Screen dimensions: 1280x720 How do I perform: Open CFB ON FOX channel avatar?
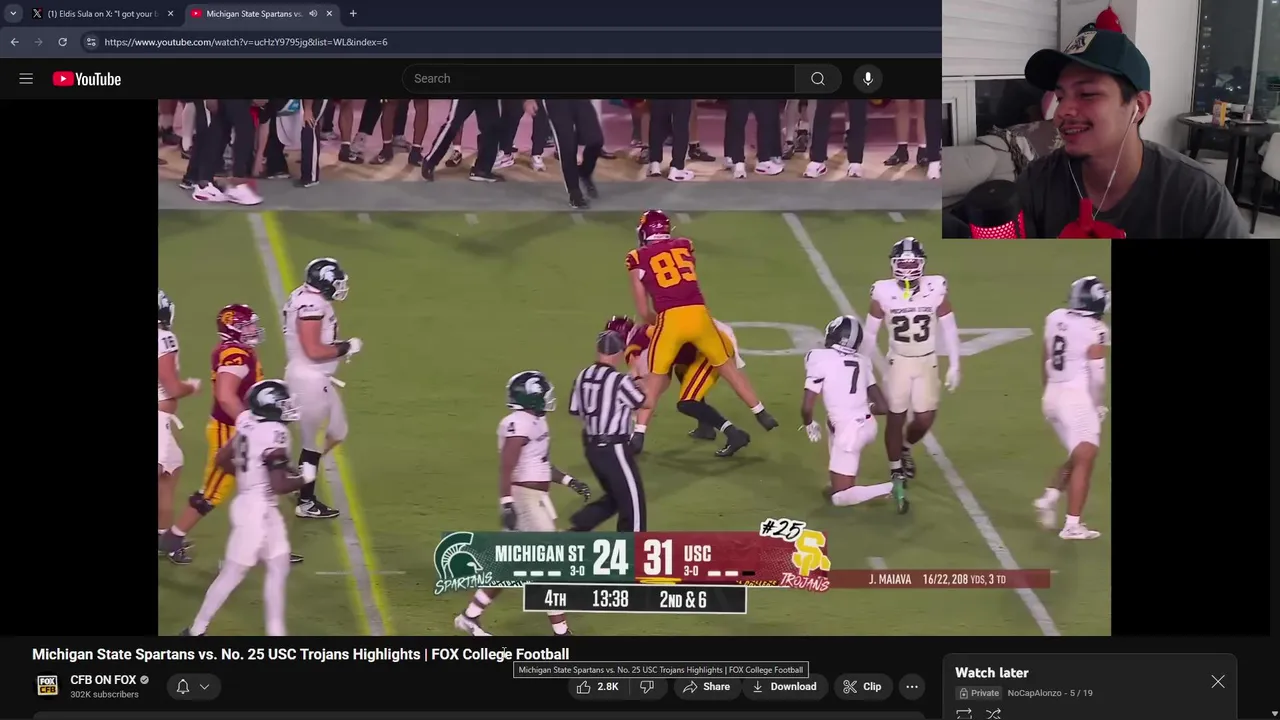point(47,686)
